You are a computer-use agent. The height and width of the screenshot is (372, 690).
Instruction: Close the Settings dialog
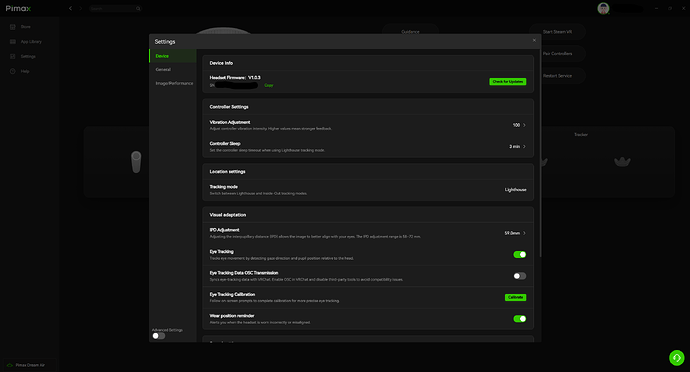click(x=534, y=41)
